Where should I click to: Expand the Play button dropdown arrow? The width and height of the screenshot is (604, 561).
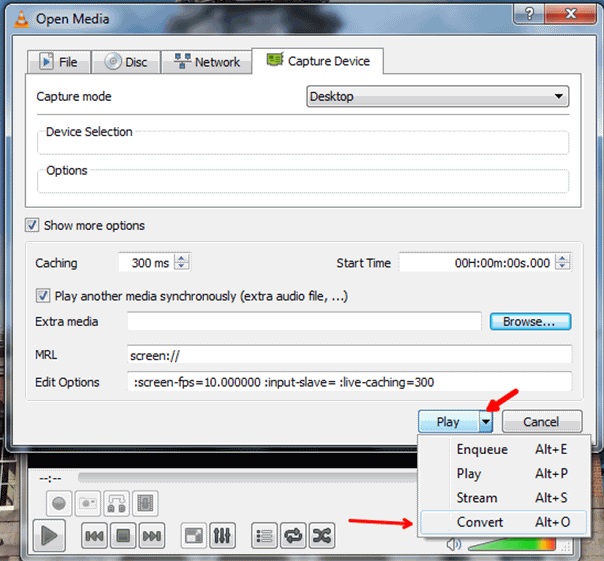point(486,422)
